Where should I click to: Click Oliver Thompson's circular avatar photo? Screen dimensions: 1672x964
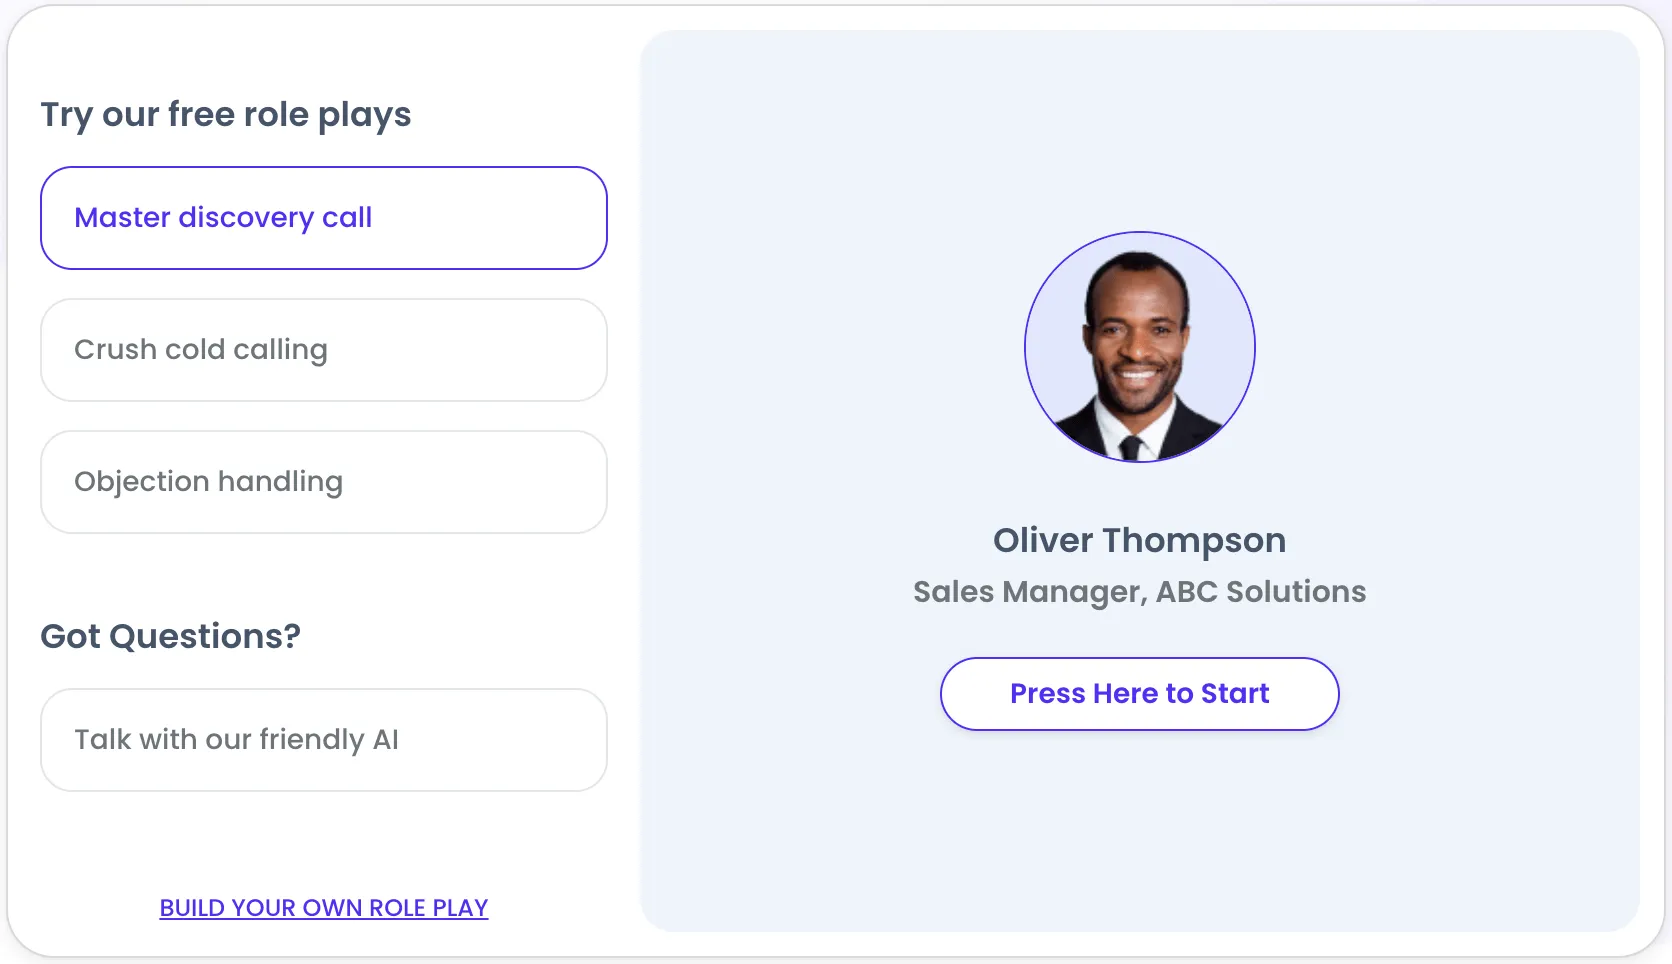[x=1140, y=347]
